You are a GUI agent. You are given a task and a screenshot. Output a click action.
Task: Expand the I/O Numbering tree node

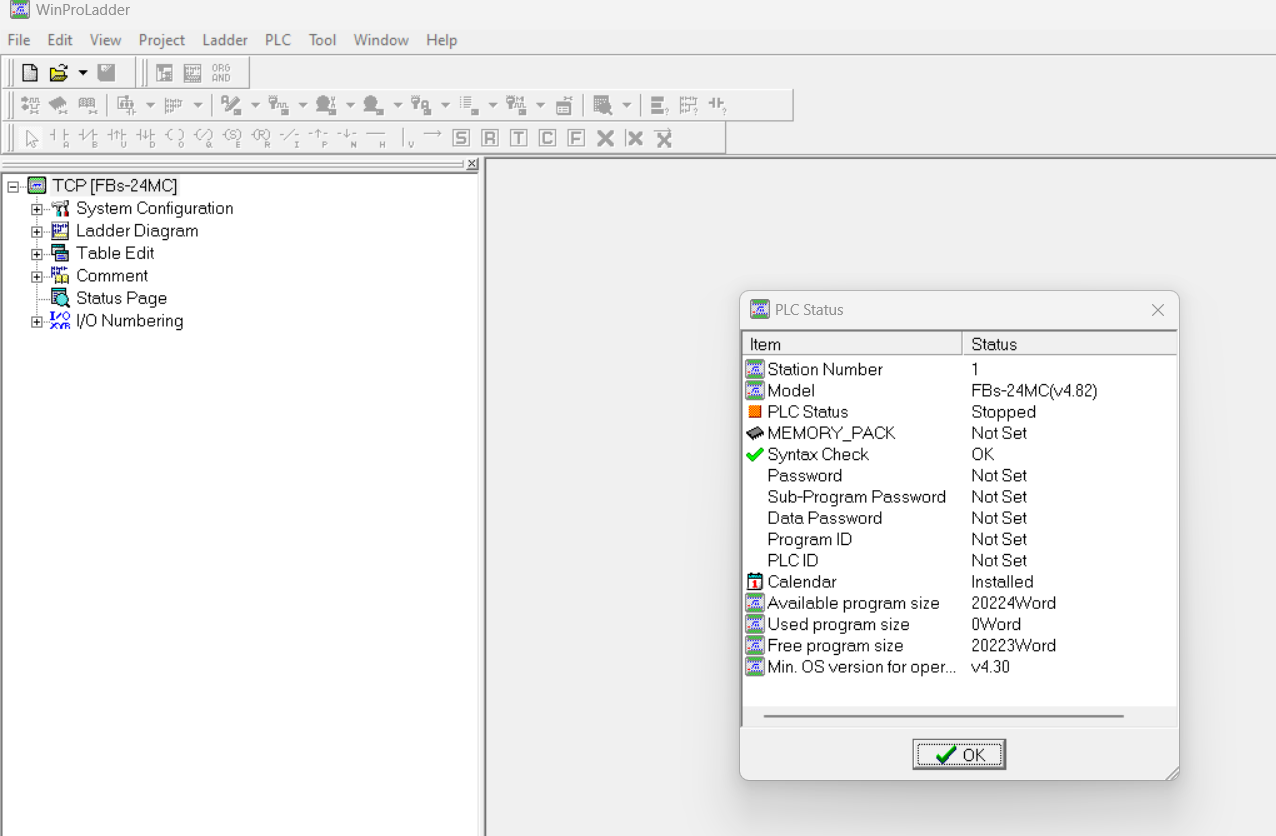[x=37, y=322]
